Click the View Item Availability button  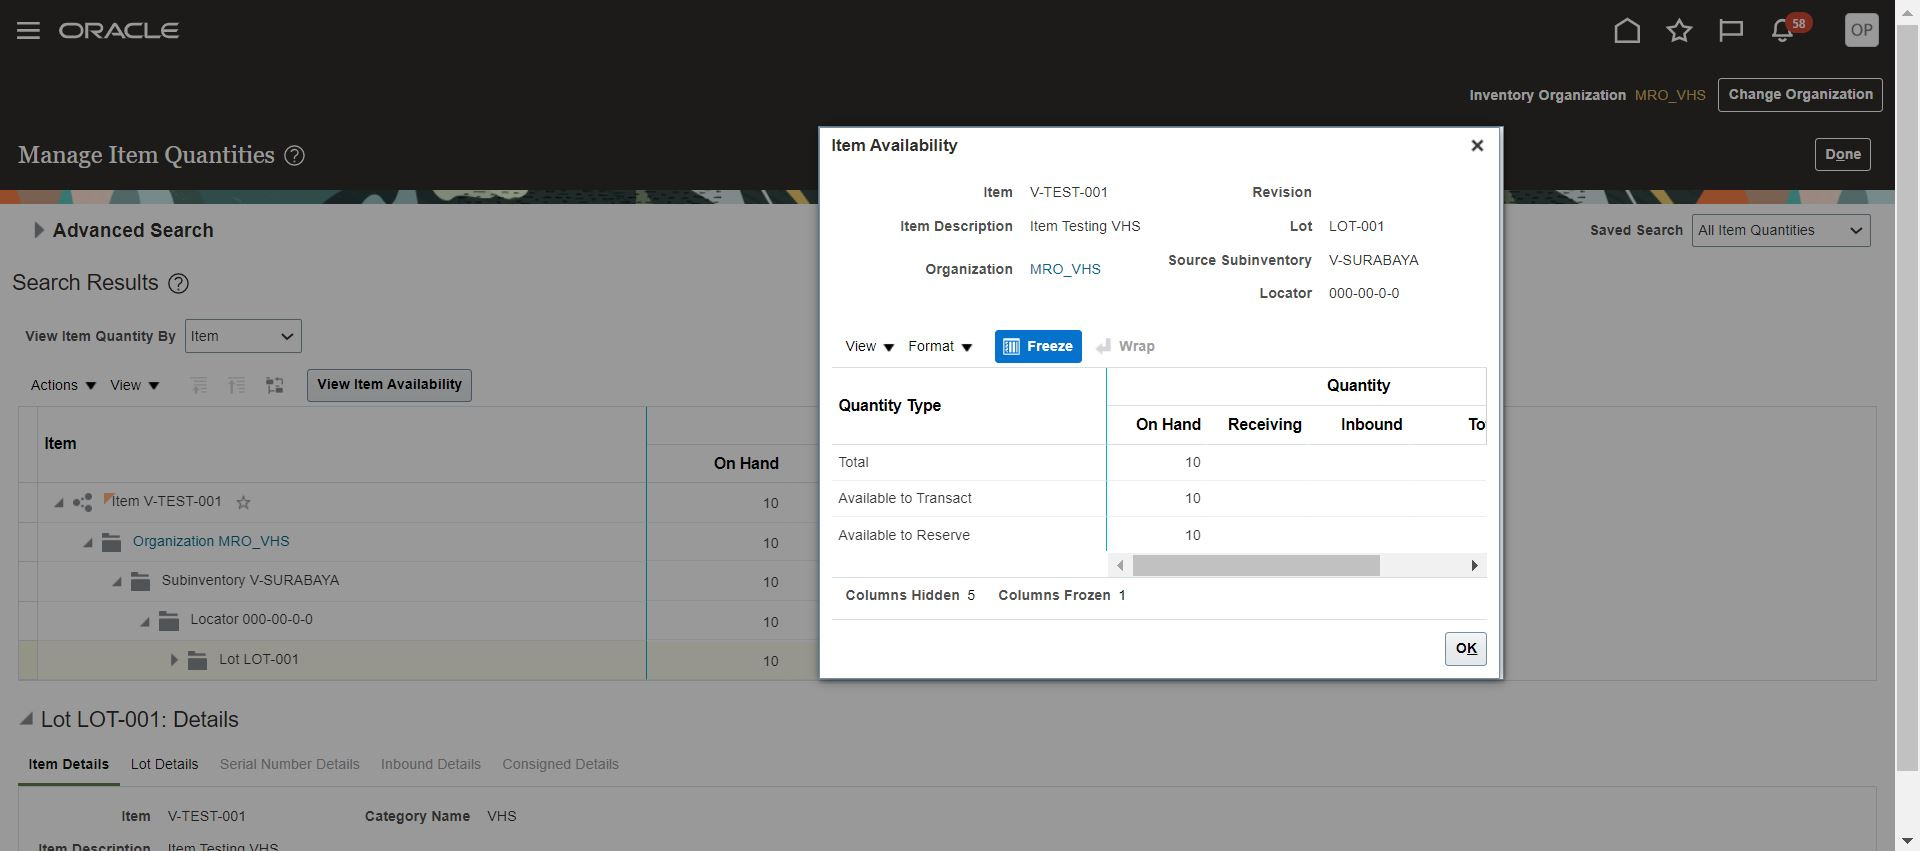[x=389, y=385]
